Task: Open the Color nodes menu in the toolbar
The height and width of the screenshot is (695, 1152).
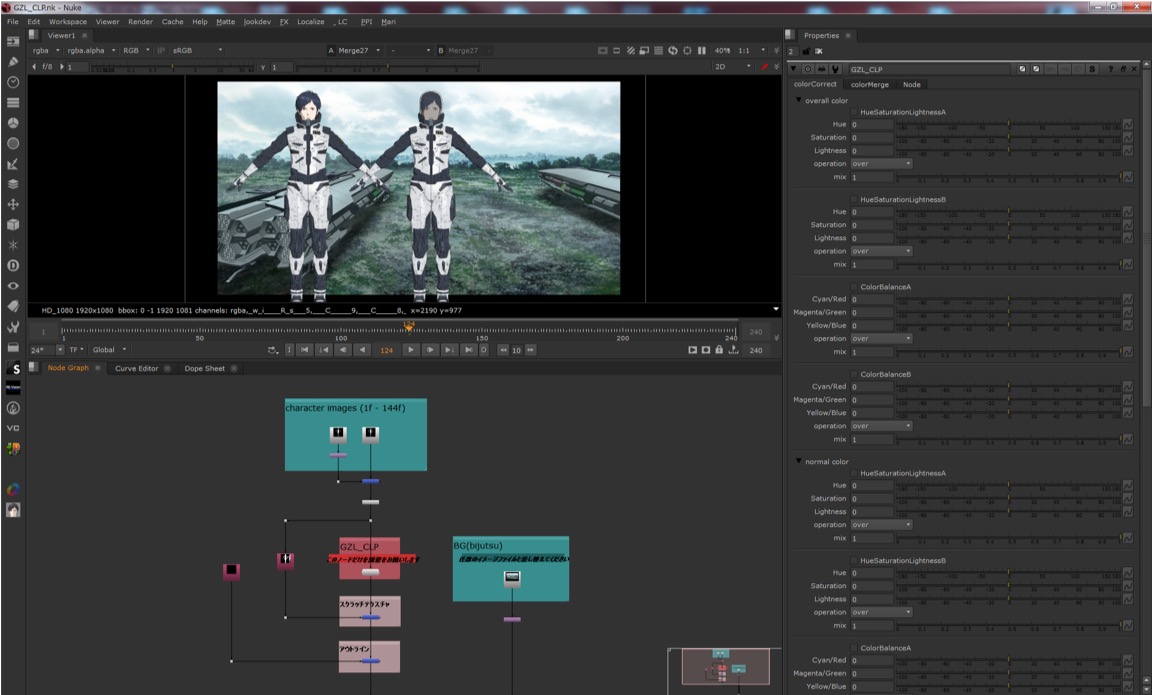Action: 12,123
